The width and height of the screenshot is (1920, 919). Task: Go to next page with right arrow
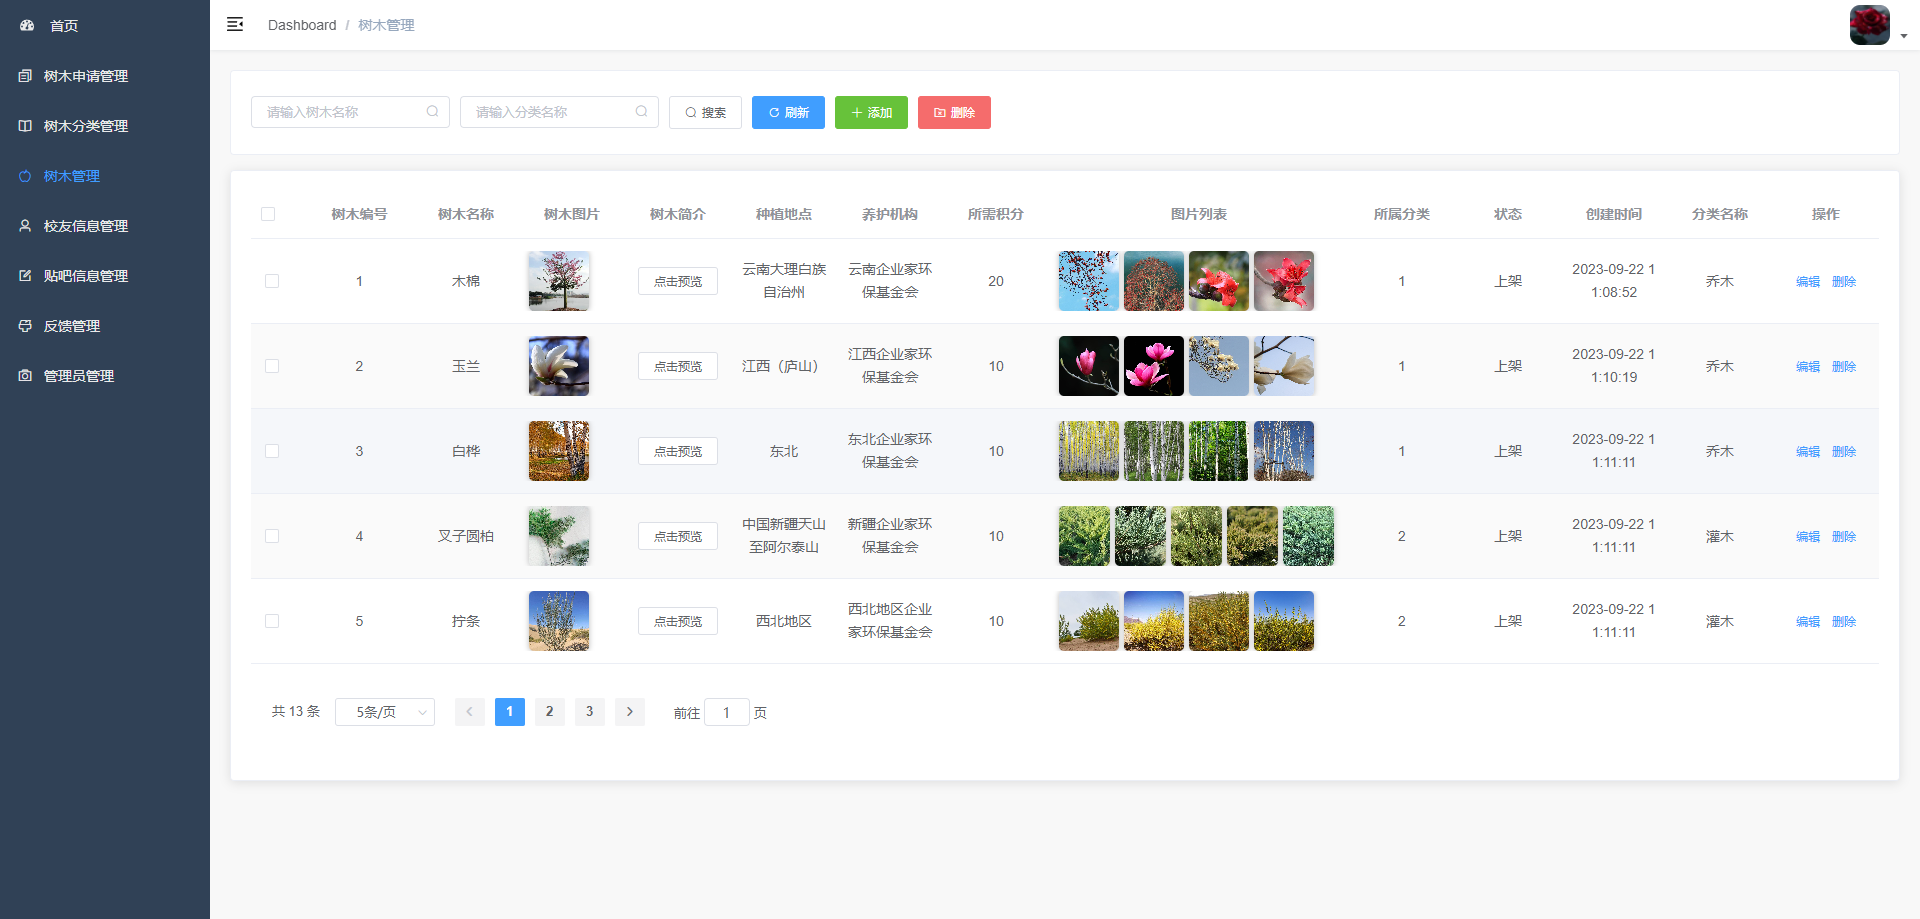pos(629,712)
